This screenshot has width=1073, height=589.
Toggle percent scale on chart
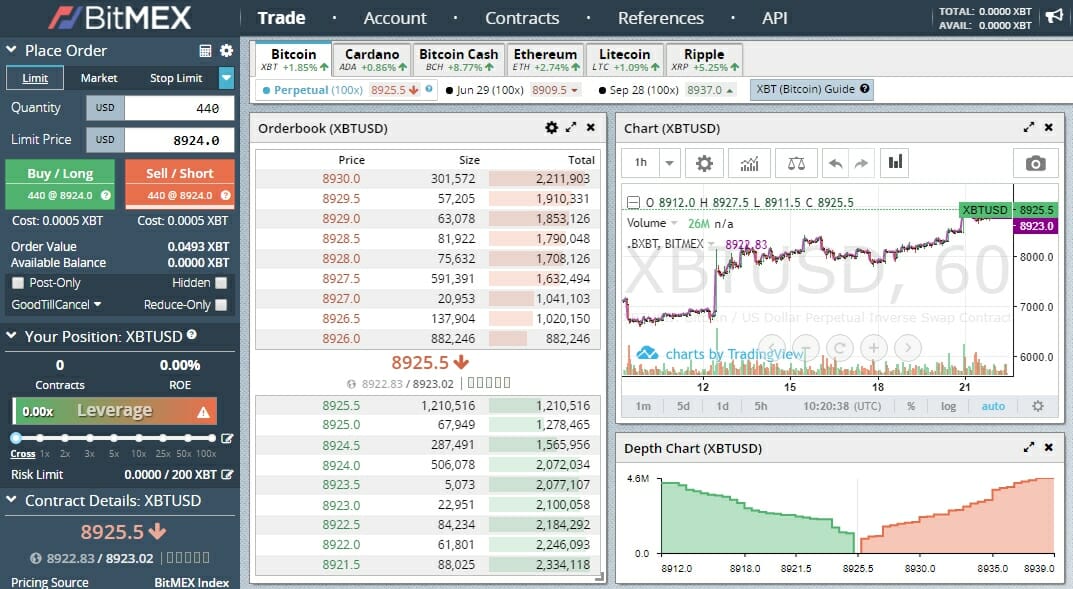coord(911,406)
